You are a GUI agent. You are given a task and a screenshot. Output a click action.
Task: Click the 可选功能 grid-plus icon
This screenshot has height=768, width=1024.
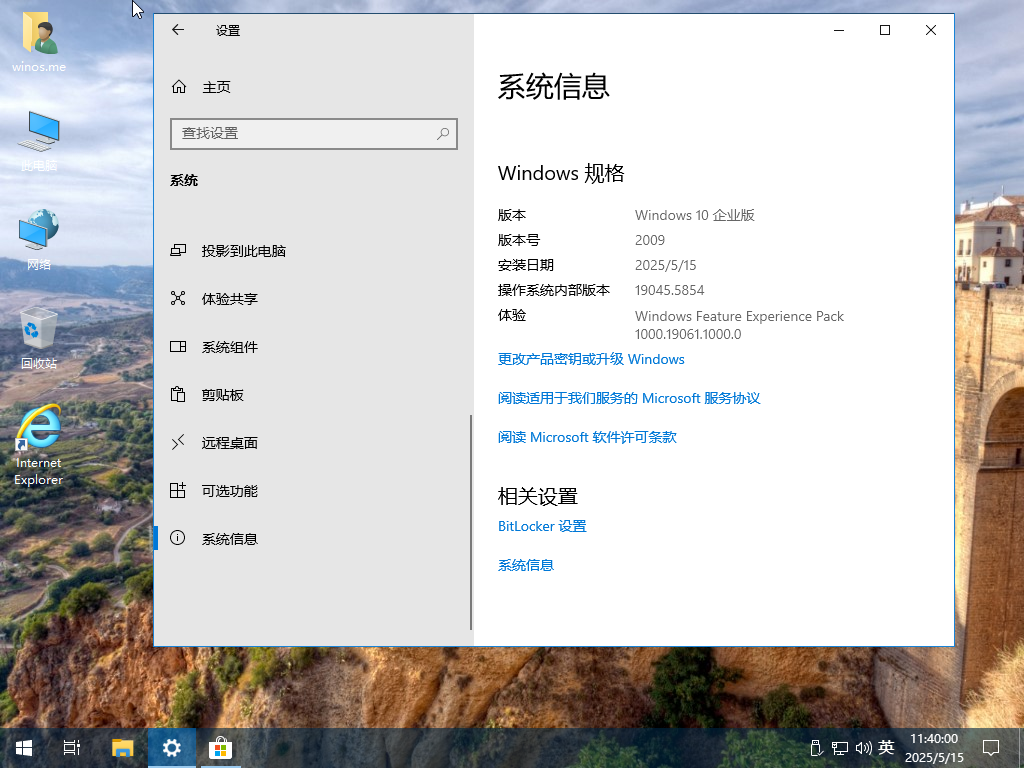click(178, 490)
